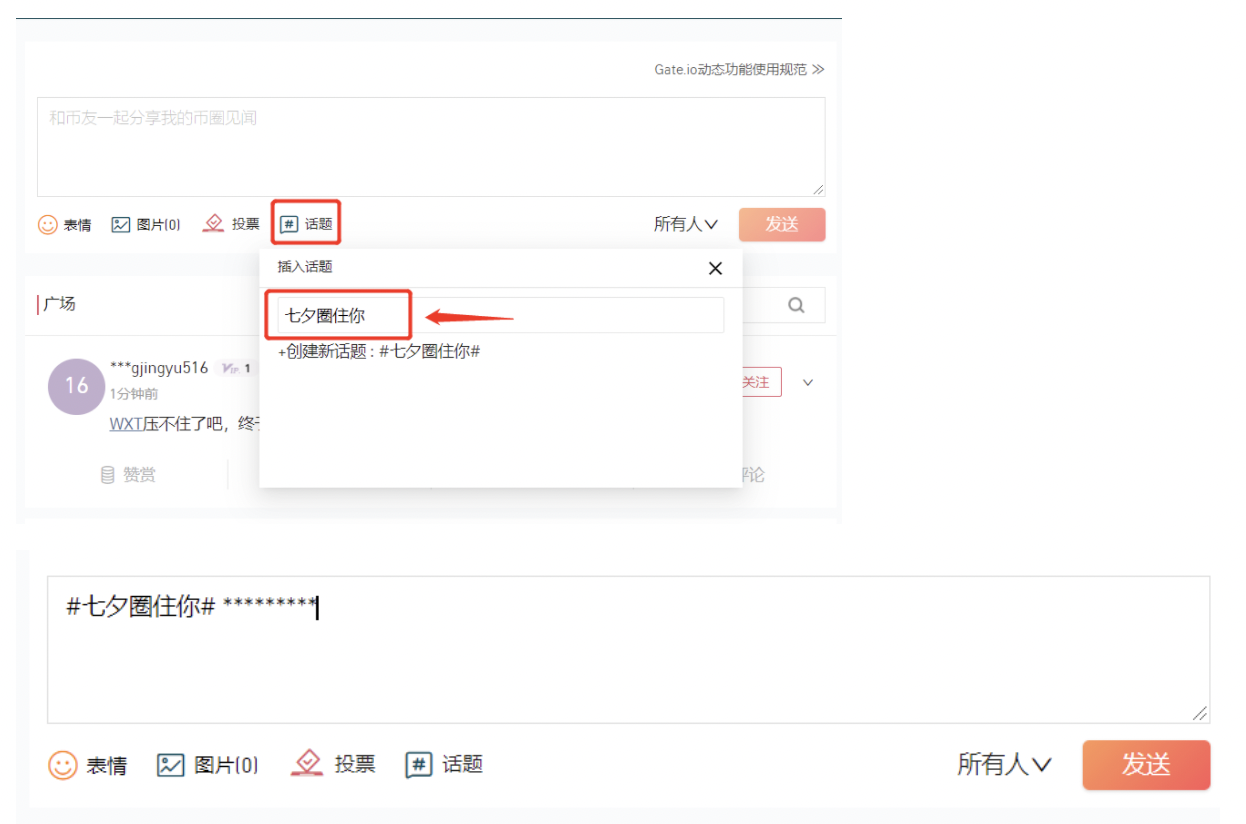
Task: Expand the chevron next to 关注 button
Action: click(808, 382)
